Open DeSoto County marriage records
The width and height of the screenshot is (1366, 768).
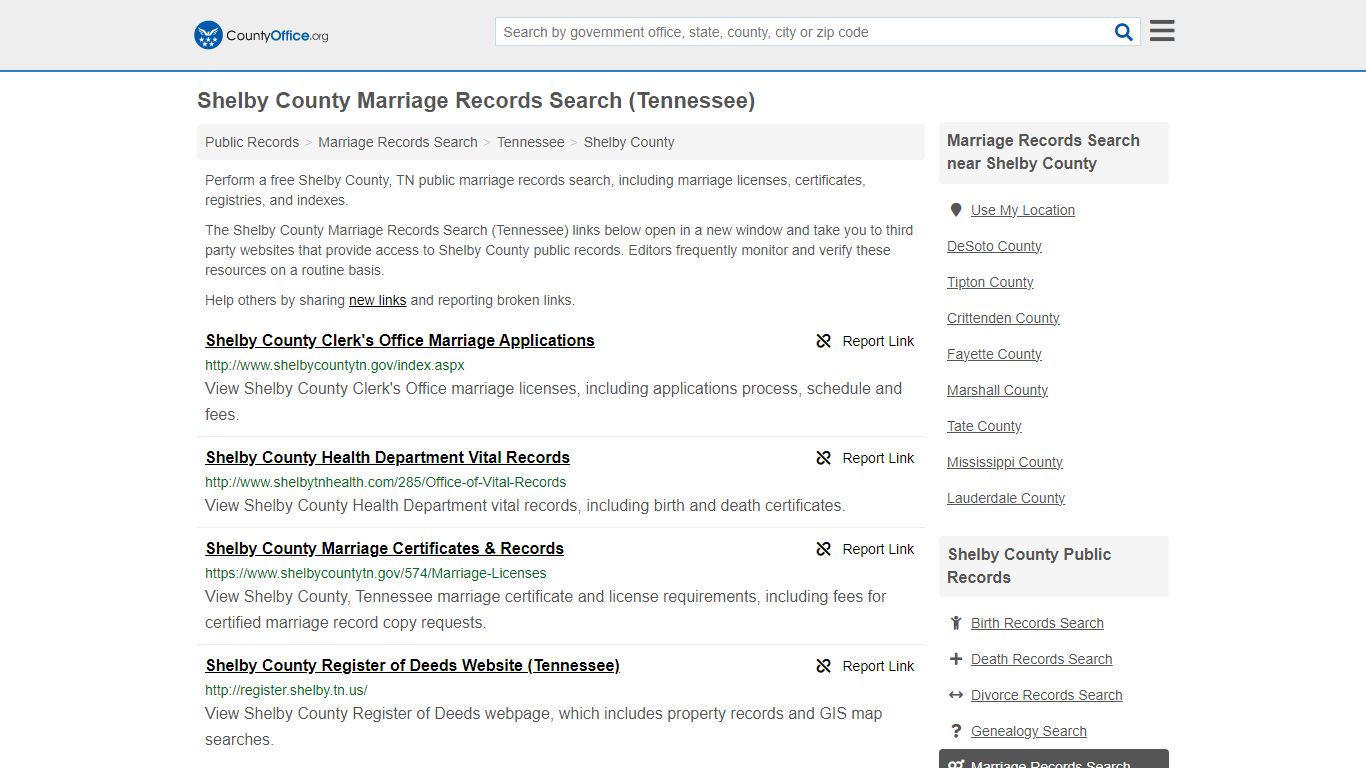(x=994, y=246)
